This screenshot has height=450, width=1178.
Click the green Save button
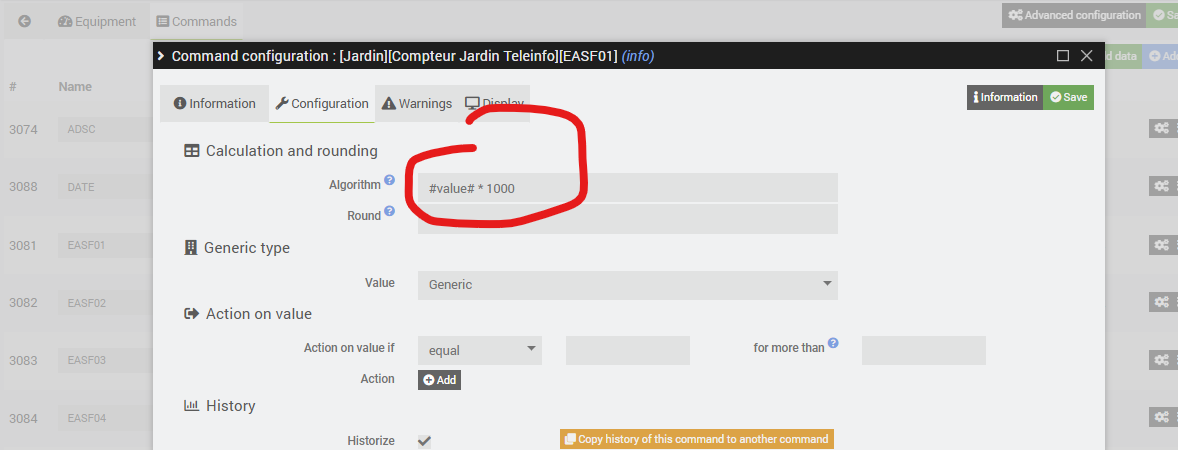point(1068,97)
